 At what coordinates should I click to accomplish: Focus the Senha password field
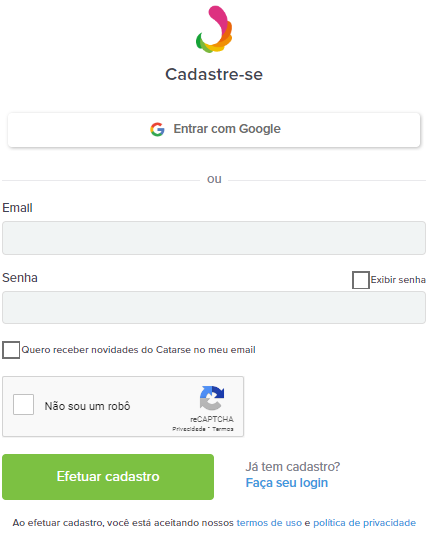pos(214,307)
